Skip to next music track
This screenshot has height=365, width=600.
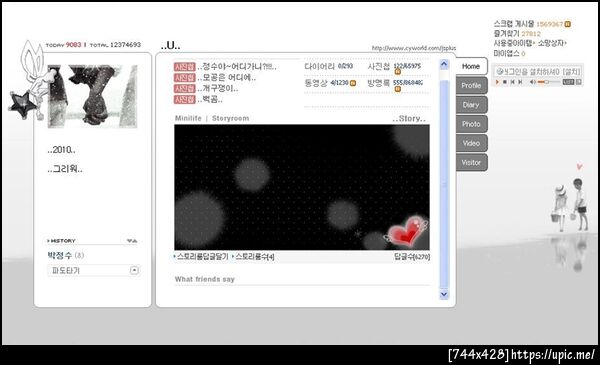click(x=520, y=82)
